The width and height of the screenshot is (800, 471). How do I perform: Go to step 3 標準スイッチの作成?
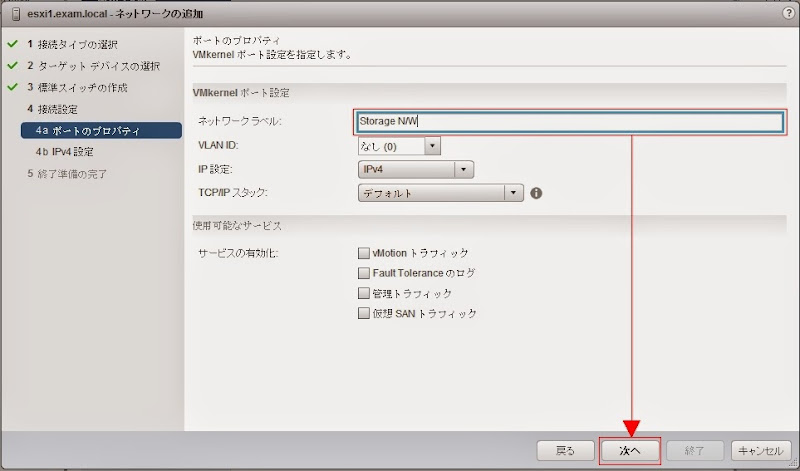pyautogui.click(x=77, y=87)
